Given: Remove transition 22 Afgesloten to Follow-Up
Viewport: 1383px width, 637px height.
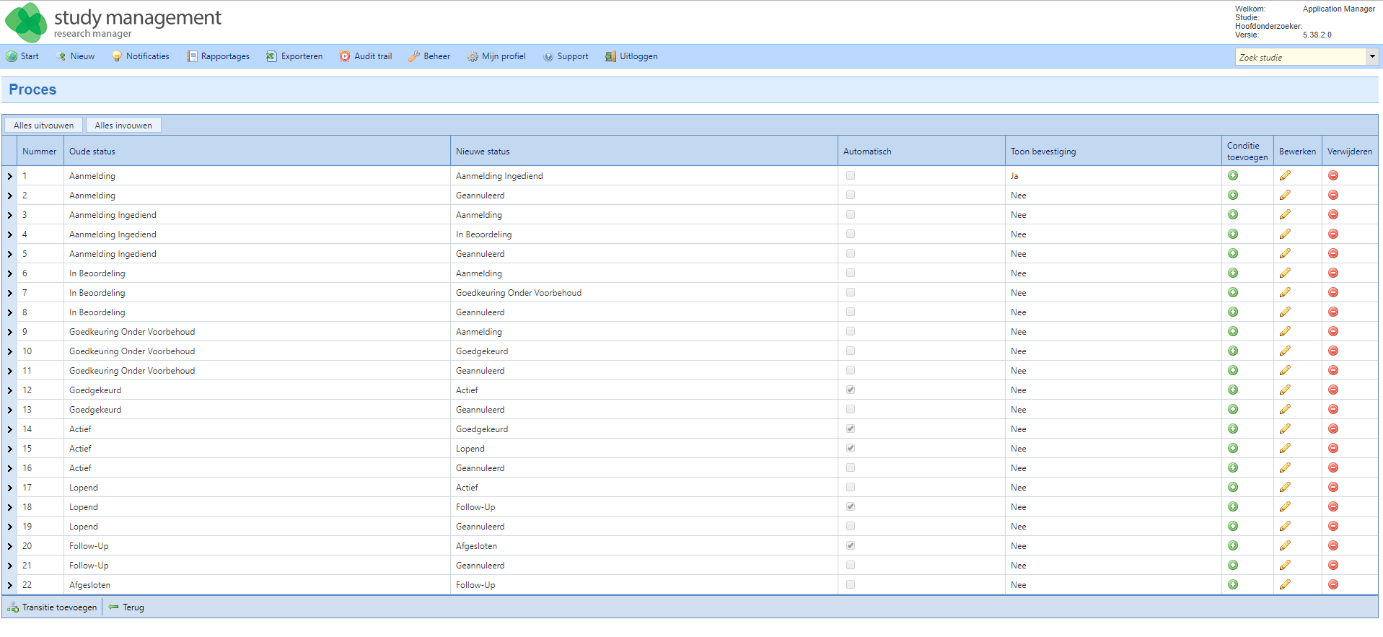Looking at the screenshot, I should [x=1333, y=585].
